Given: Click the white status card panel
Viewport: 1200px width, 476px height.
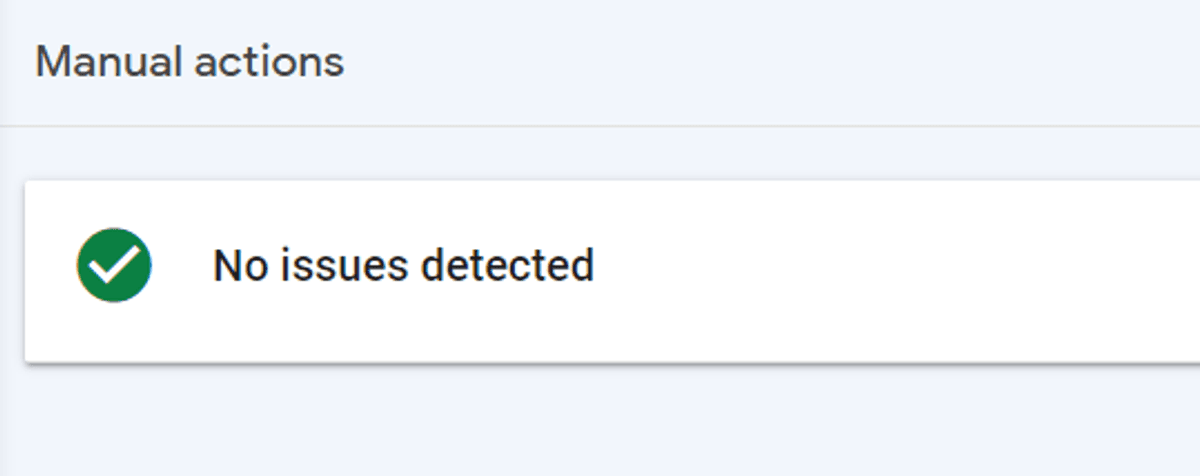Looking at the screenshot, I should pyautogui.click(x=612, y=271).
